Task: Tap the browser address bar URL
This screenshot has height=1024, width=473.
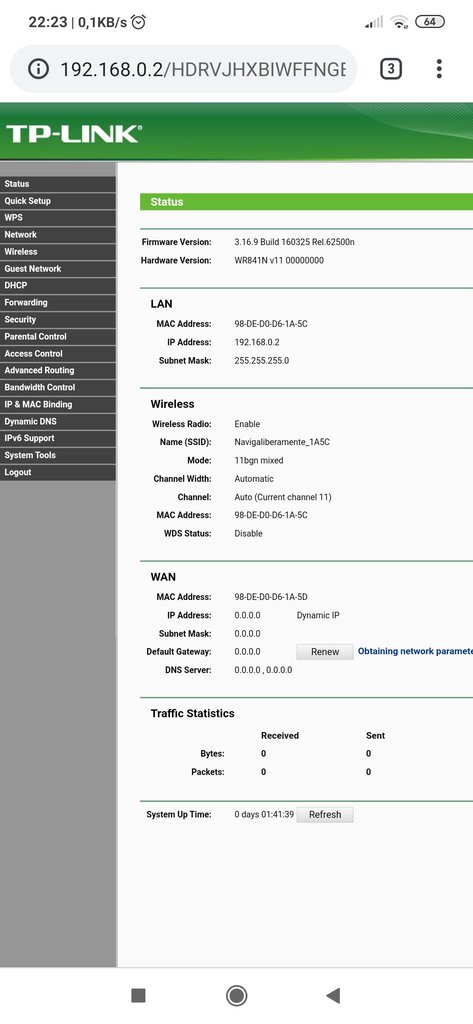Action: (x=203, y=69)
